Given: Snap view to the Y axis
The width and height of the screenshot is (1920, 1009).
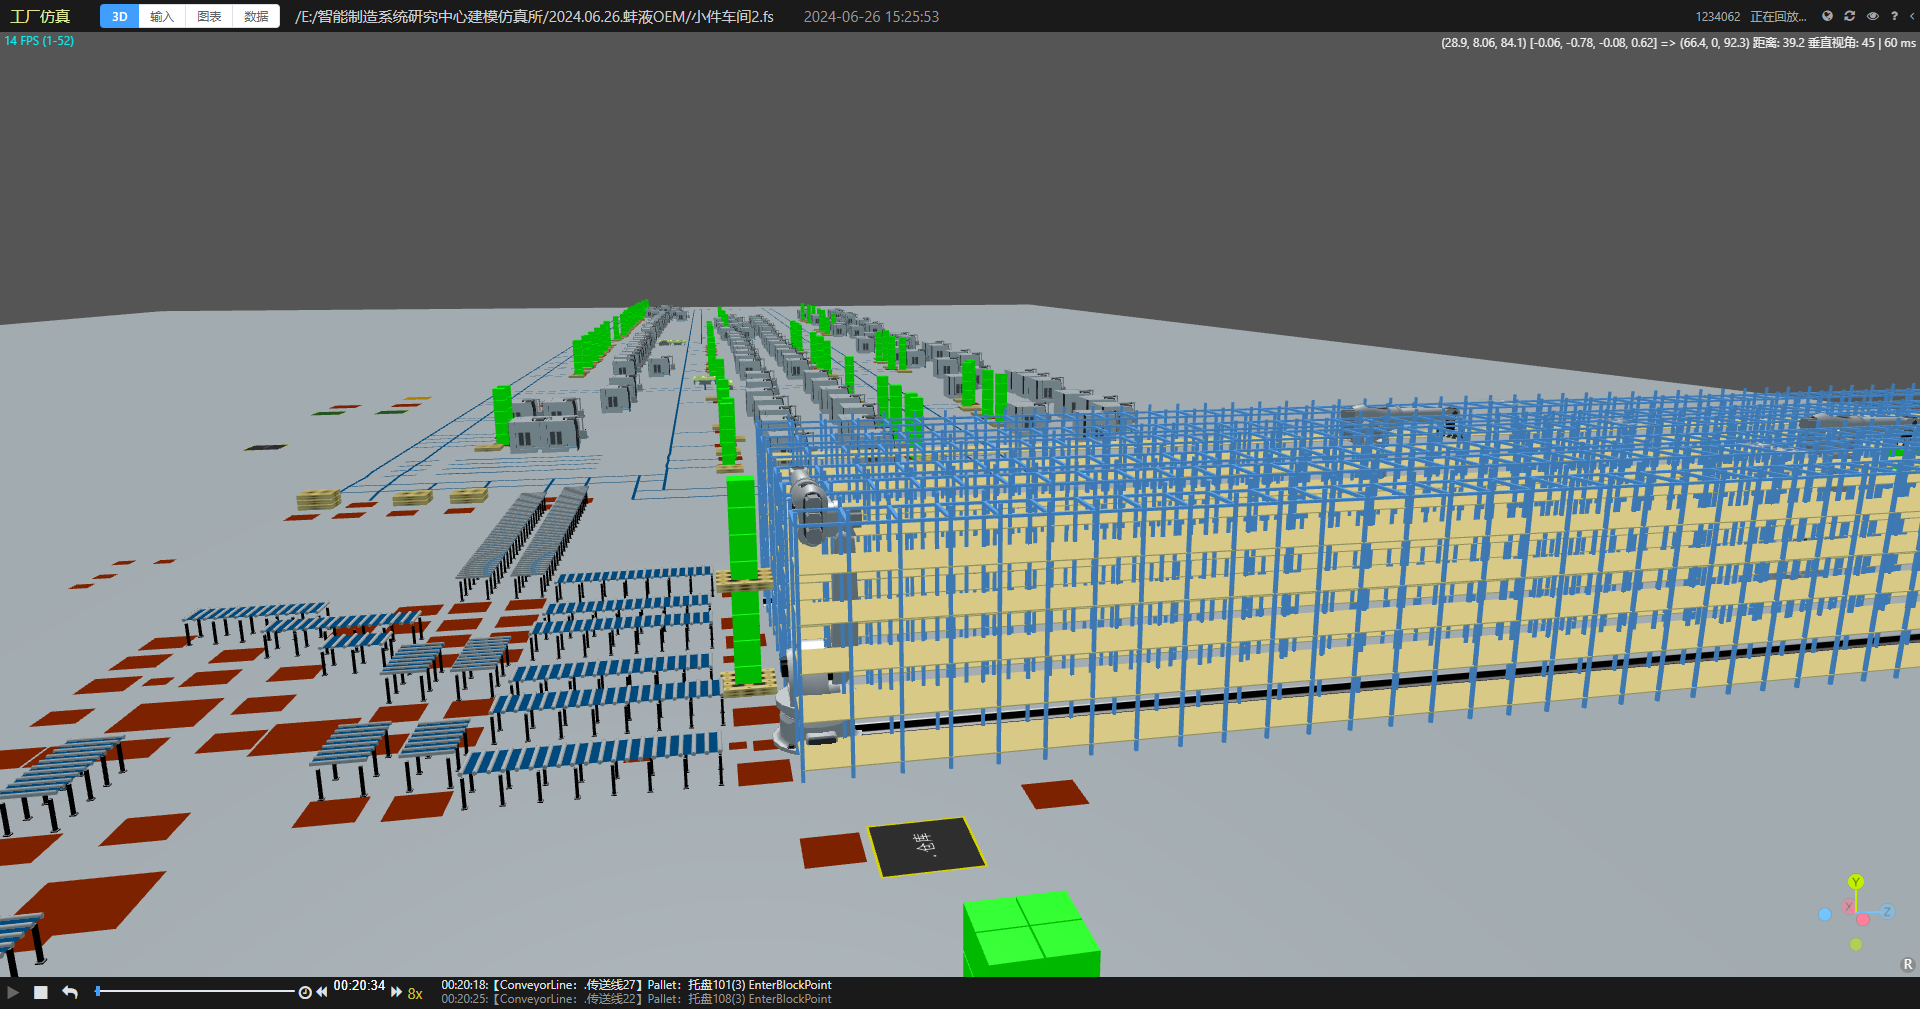Looking at the screenshot, I should (1856, 882).
